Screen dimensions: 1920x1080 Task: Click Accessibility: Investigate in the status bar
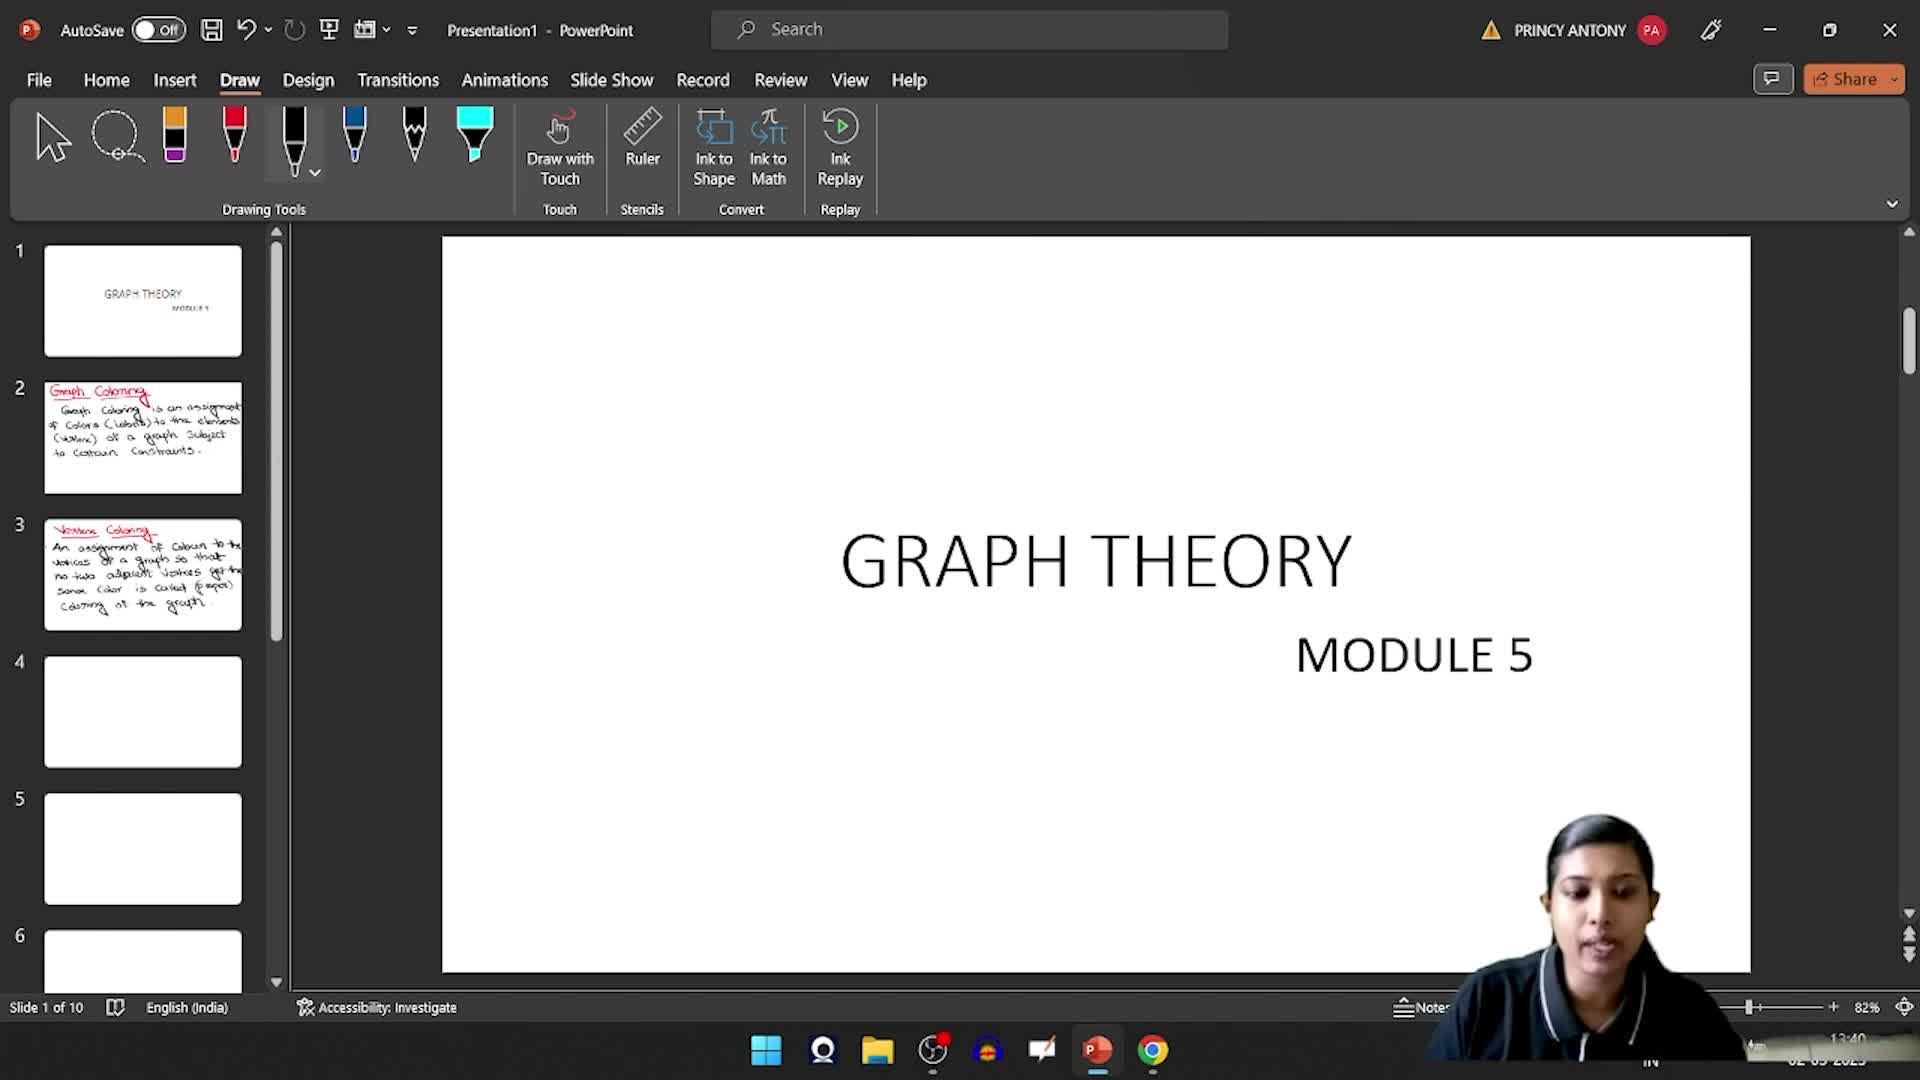[377, 1007]
